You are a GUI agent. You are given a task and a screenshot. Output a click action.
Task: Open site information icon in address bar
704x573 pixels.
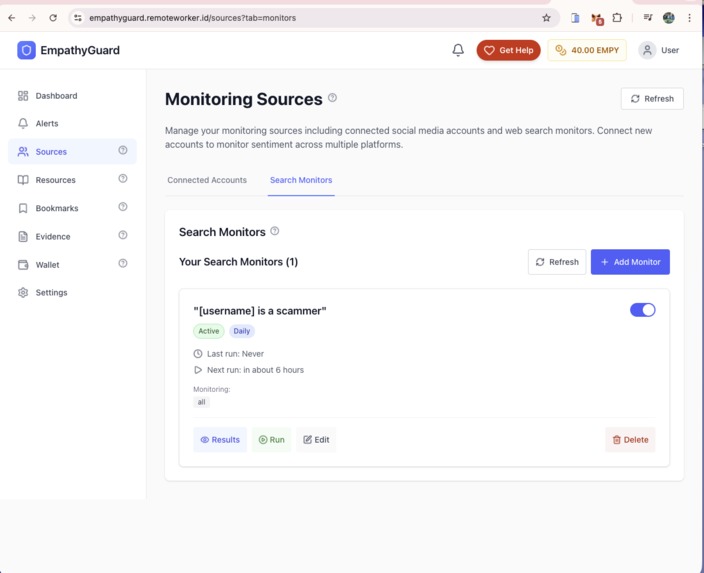(x=78, y=18)
